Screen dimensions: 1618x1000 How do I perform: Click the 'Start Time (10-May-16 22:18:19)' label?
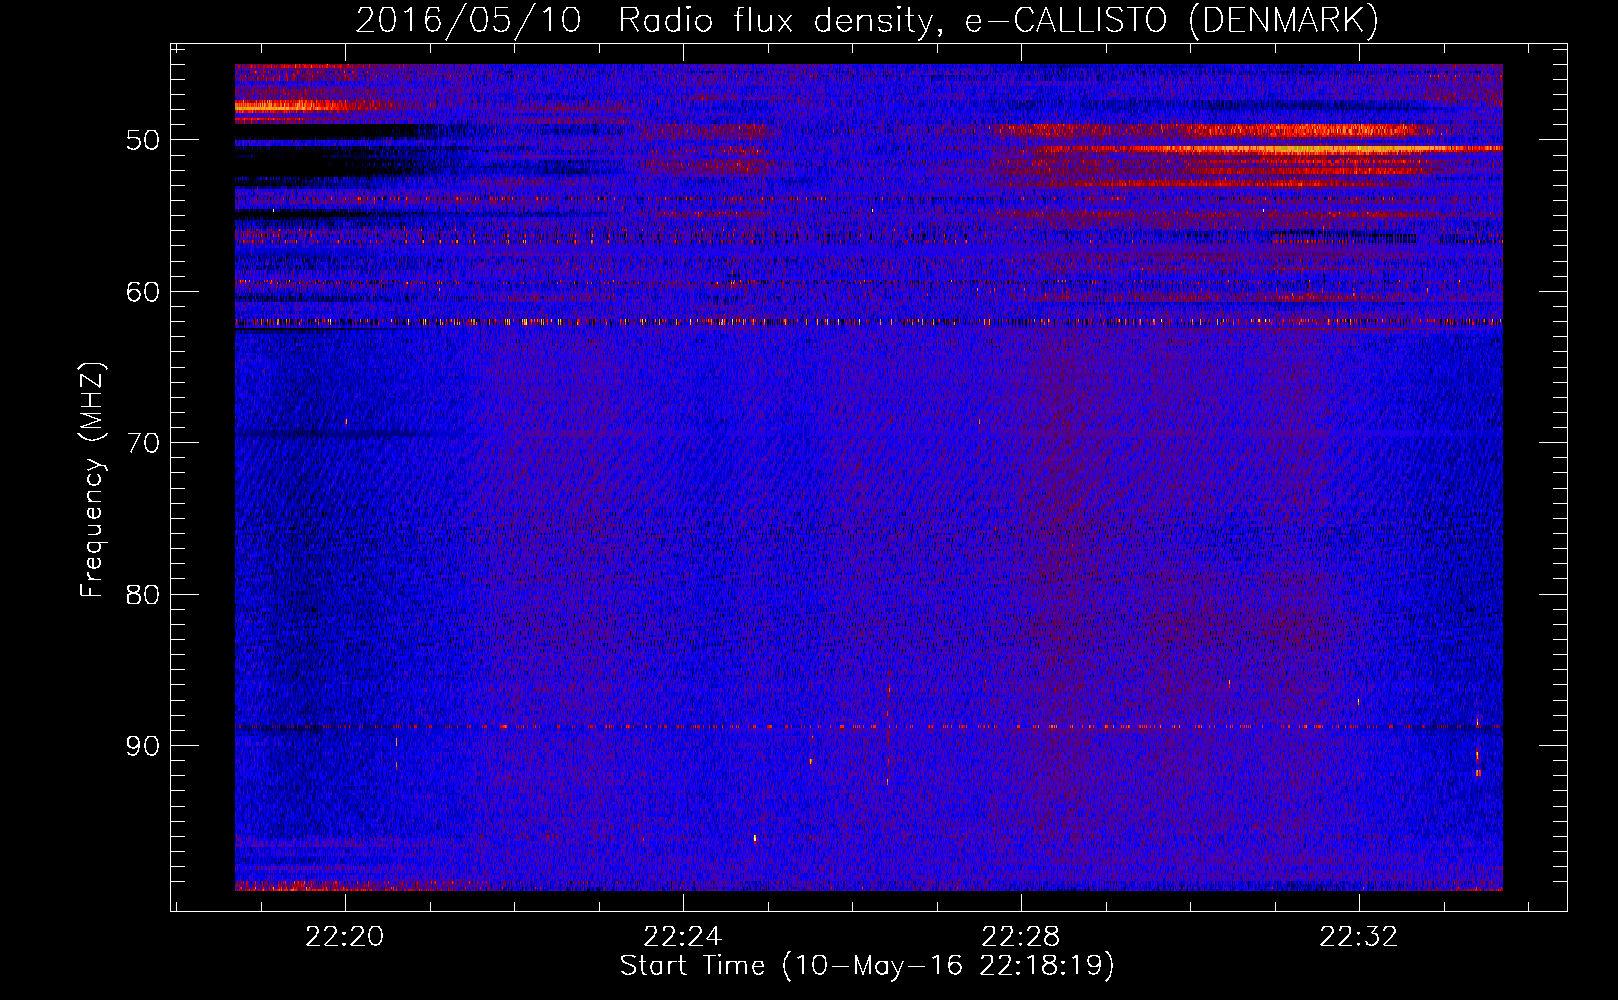tap(867, 966)
